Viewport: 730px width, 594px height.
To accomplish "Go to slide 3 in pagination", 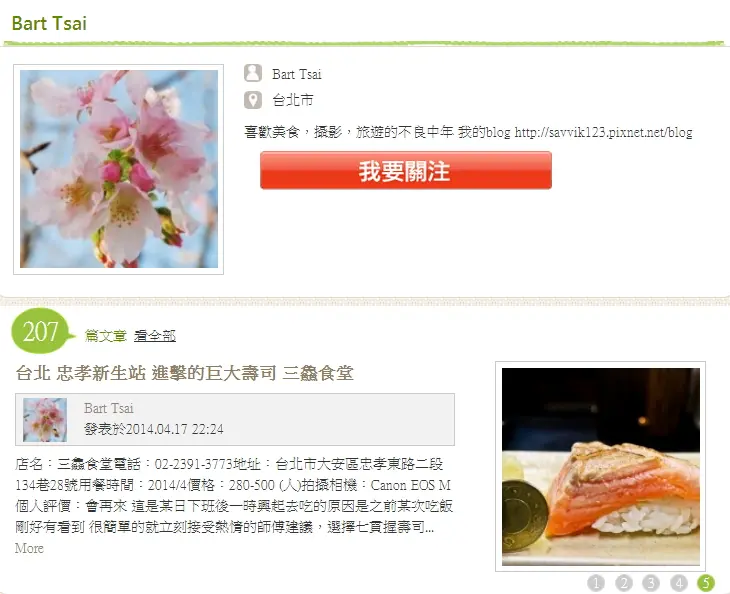I will tap(651, 582).
